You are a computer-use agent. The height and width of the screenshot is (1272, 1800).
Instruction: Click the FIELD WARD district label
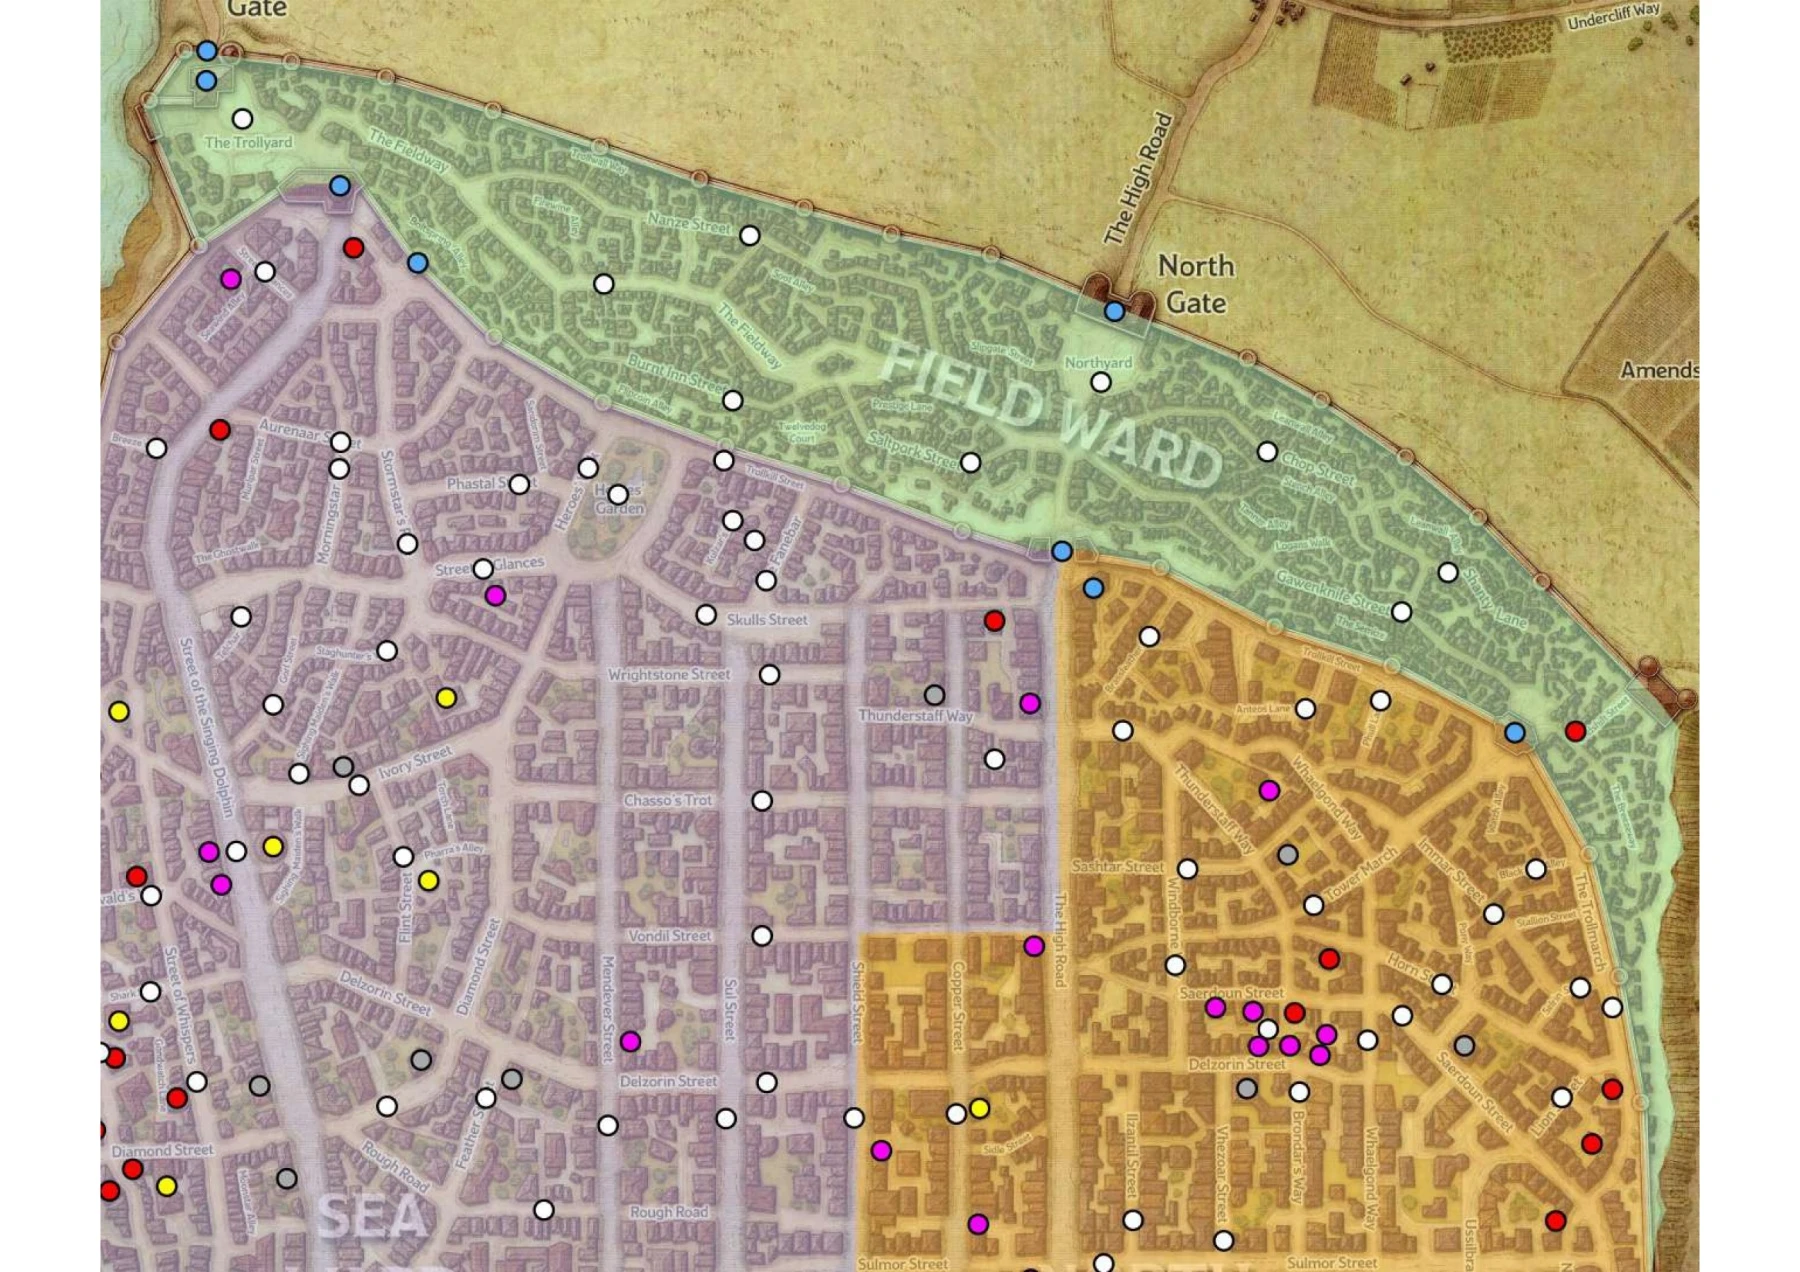pos(1050,415)
